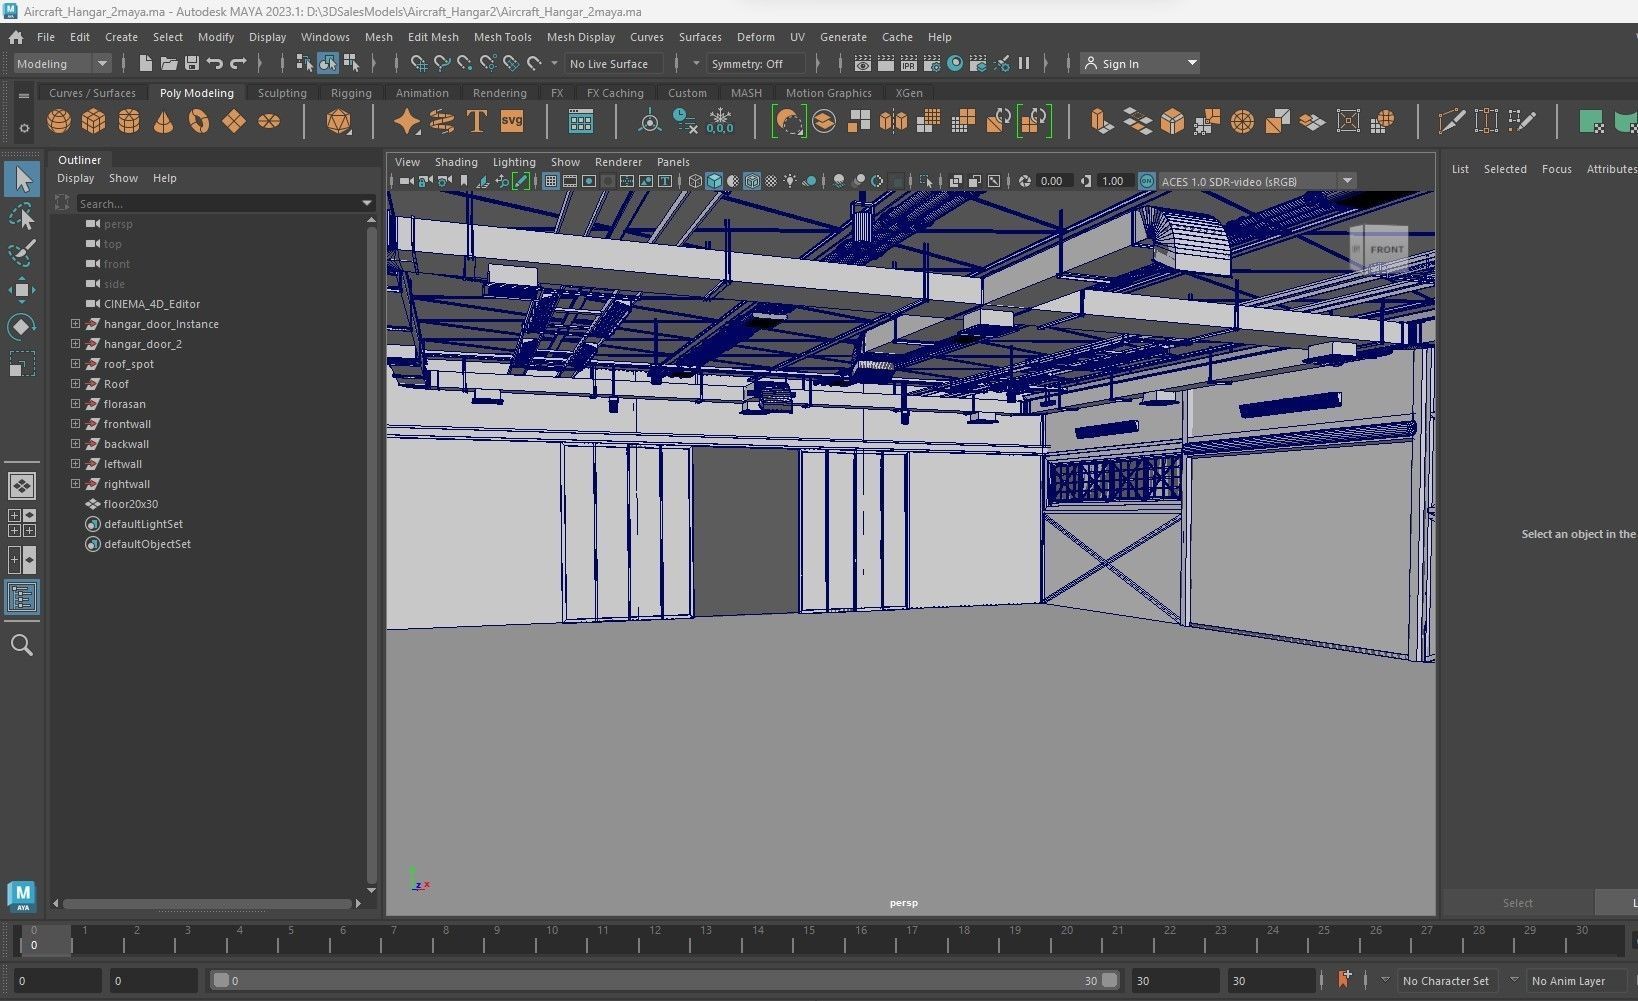Click the Maya home icon
Image resolution: width=1638 pixels, height=1001 pixels.
pos(16,37)
